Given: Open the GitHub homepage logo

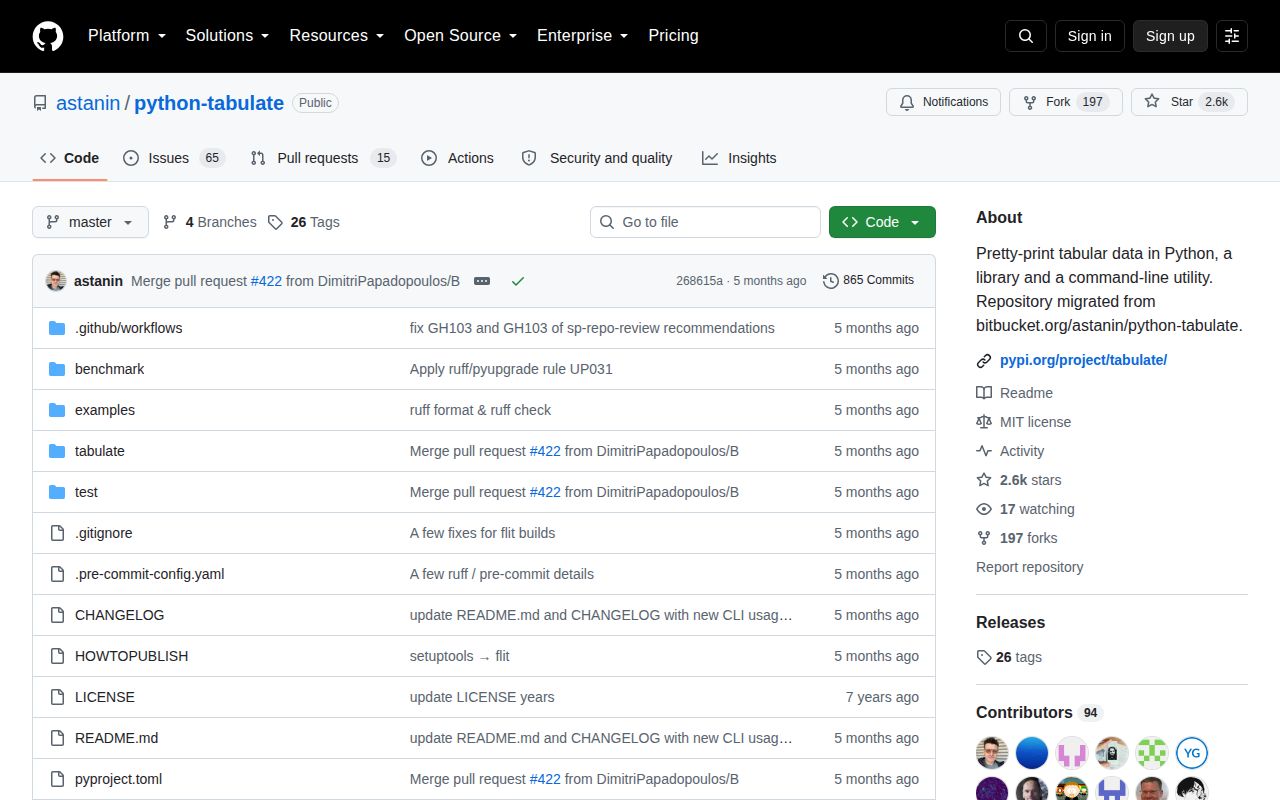Looking at the screenshot, I should point(48,36).
